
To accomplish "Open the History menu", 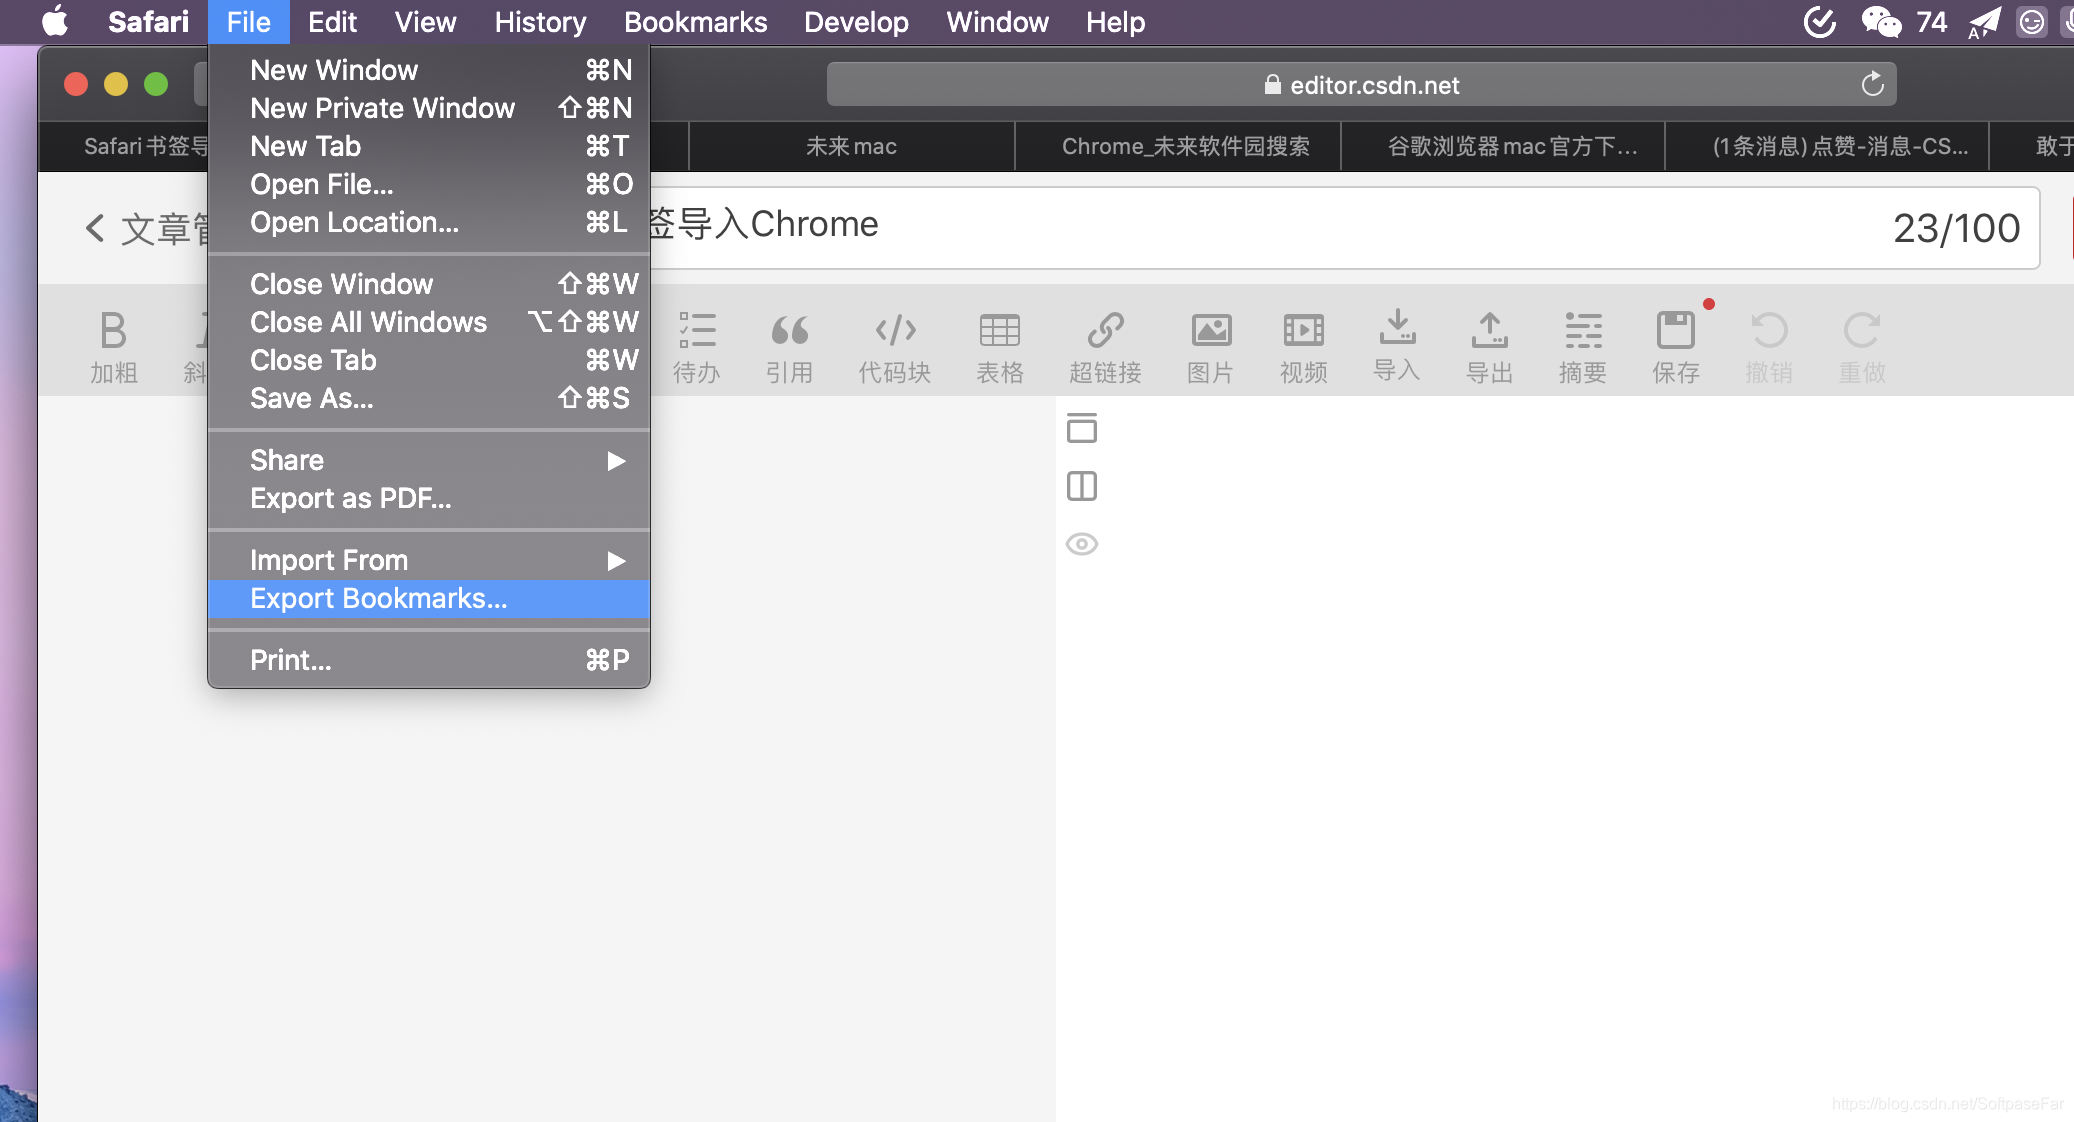I will point(540,21).
